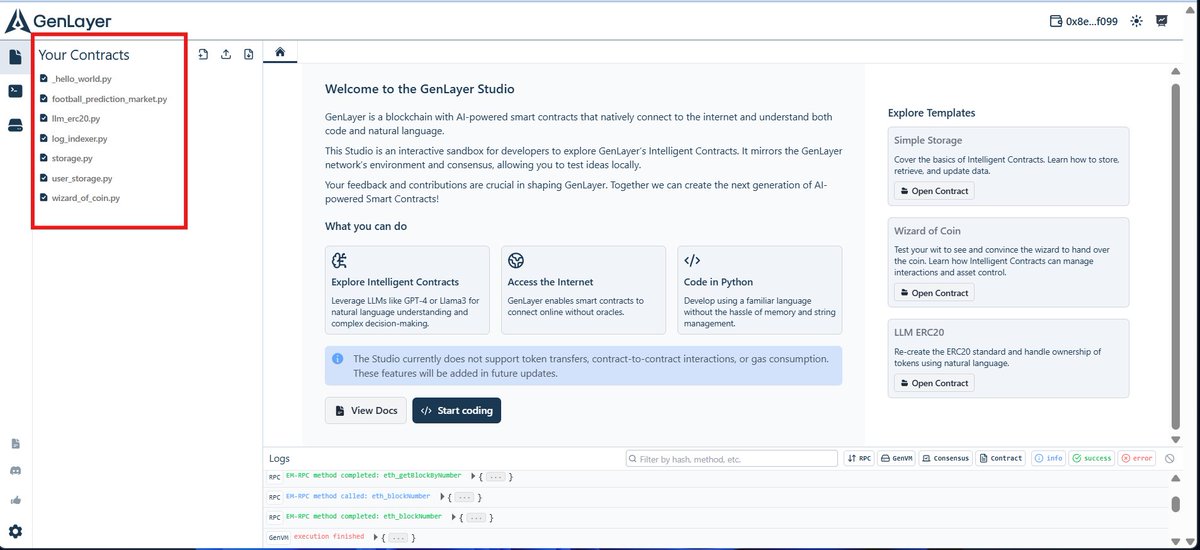The width and height of the screenshot is (1200, 550).
Task: Click the LLM ERC20 template title
Action: tap(920, 332)
